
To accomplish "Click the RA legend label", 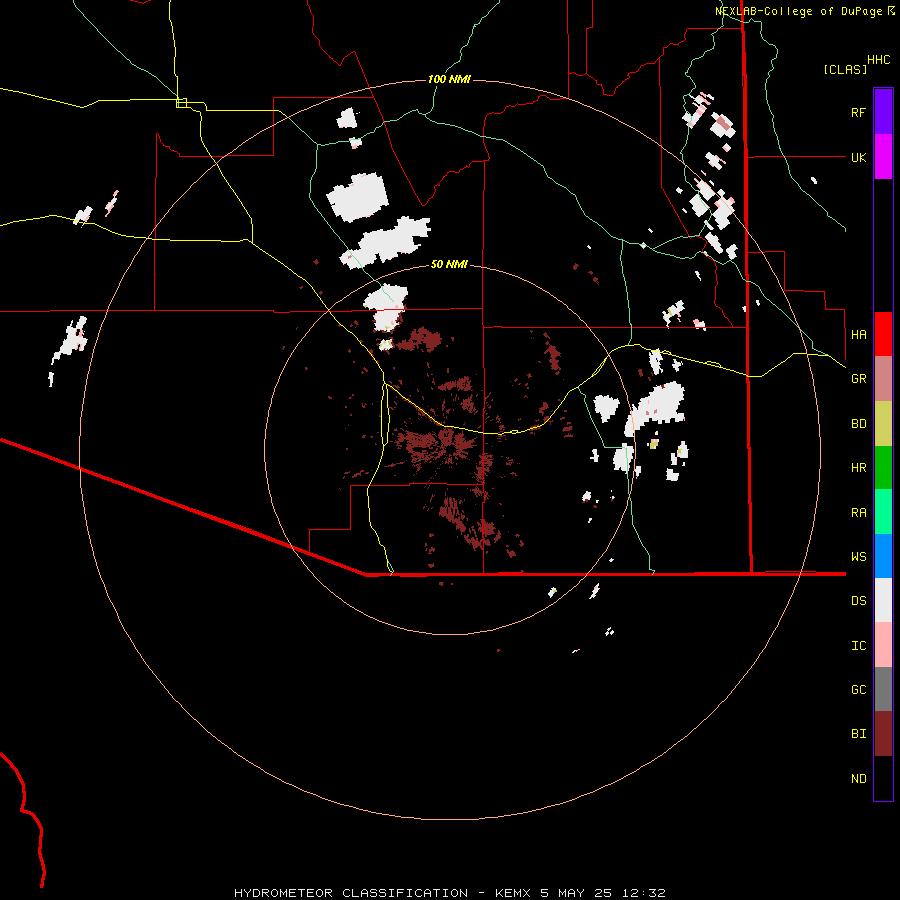I will point(858,513).
